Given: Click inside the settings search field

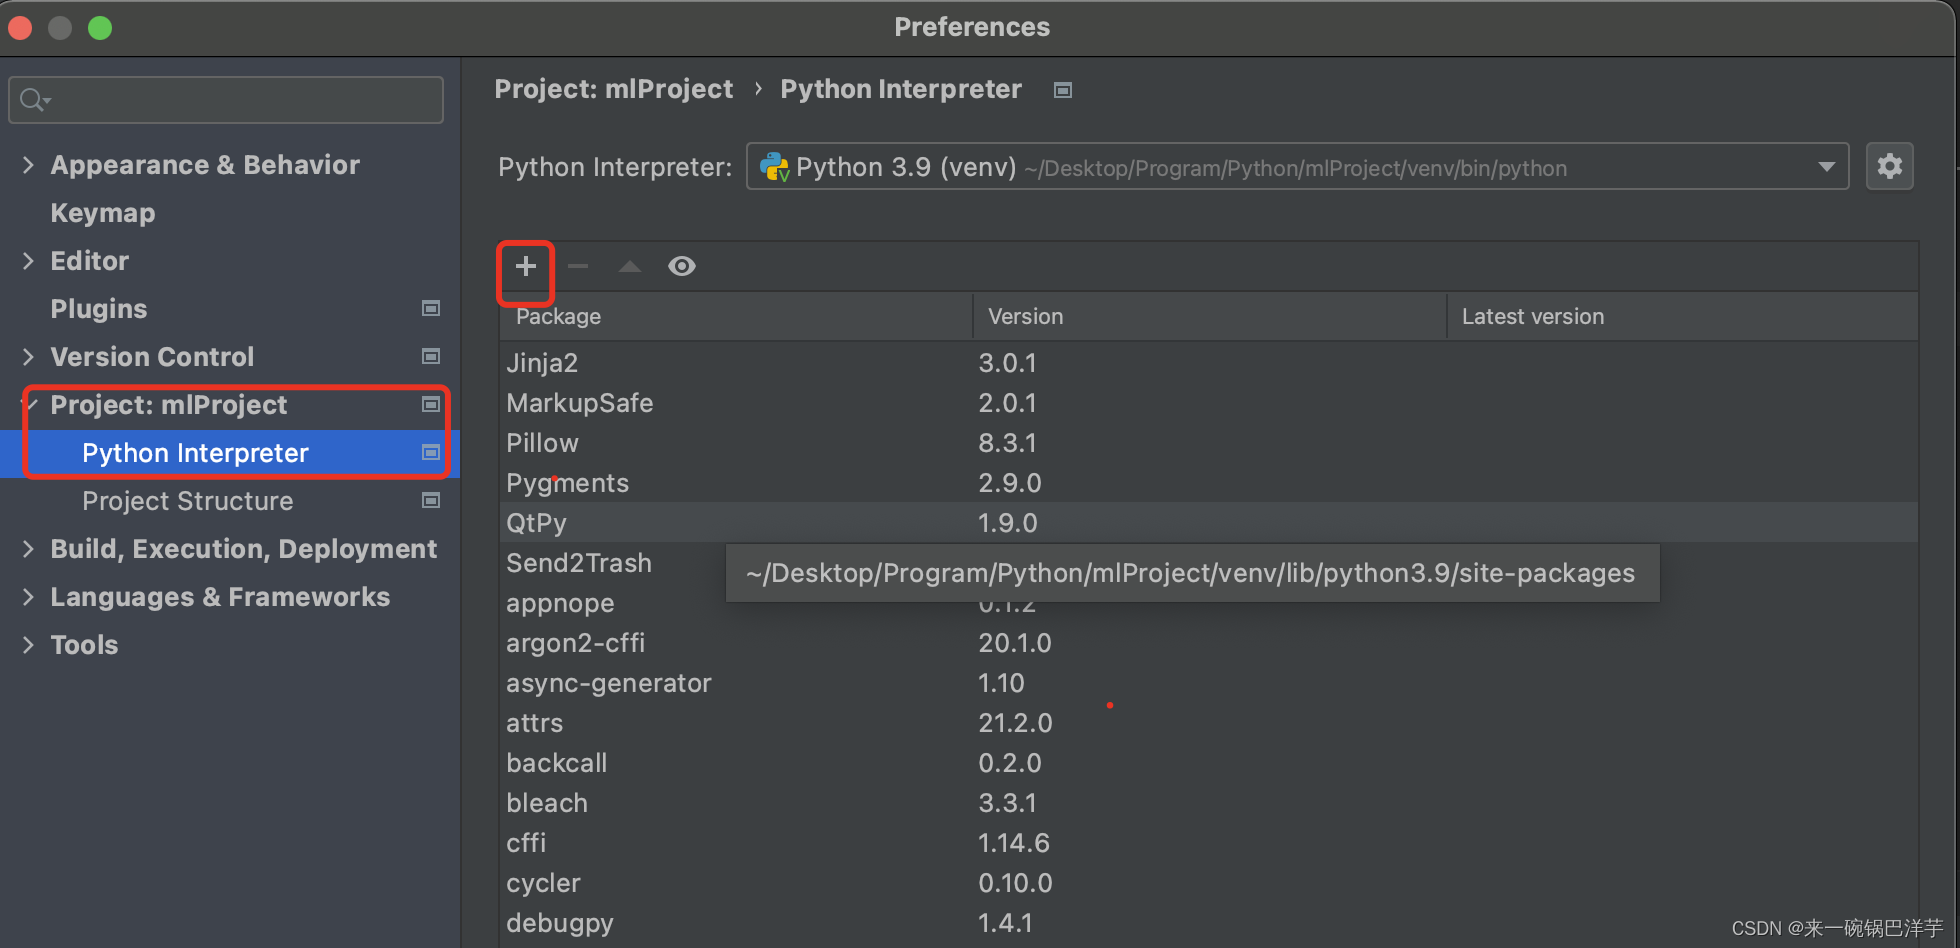Looking at the screenshot, I should [225, 99].
